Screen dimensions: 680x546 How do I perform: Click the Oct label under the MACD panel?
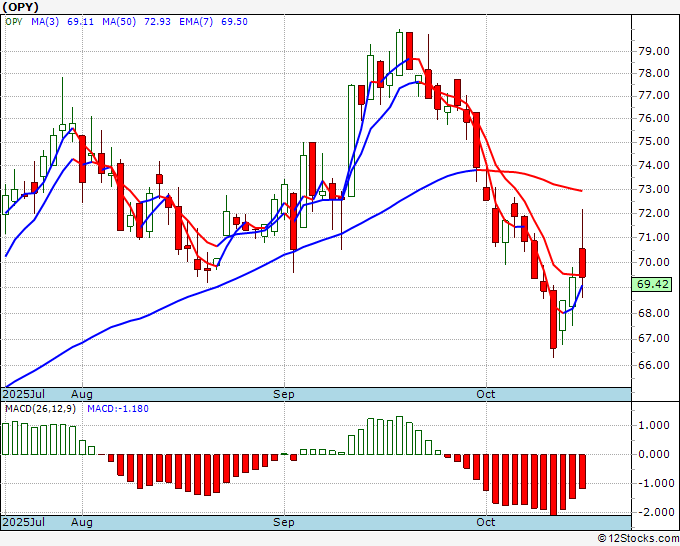click(x=485, y=522)
